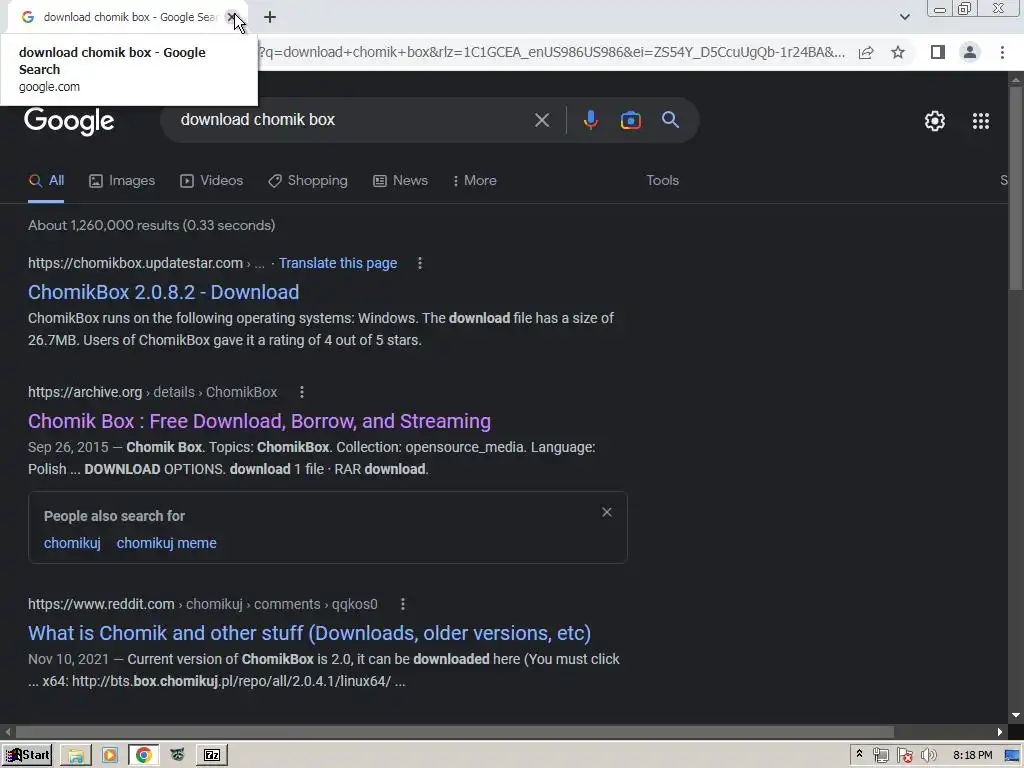
Task: Switch to Images results tab
Action: pyautogui.click(x=122, y=181)
